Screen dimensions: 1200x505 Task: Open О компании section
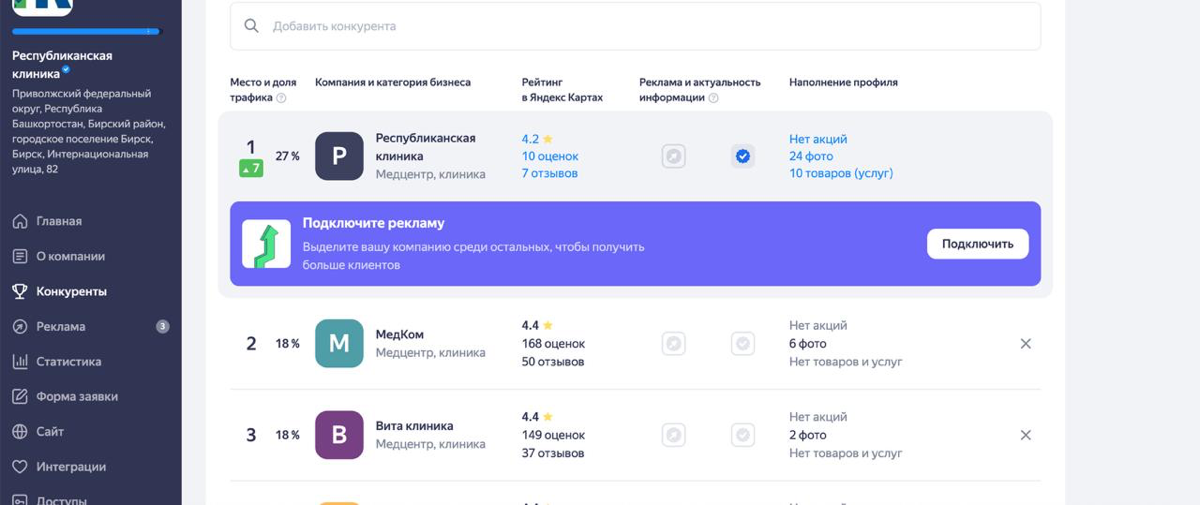coord(70,256)
